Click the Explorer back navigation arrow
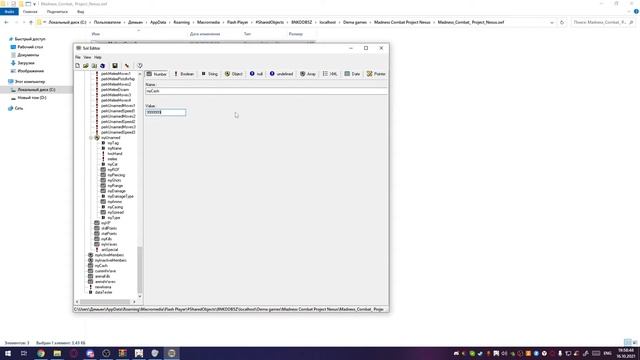This screenshot has height=360, width=640. click(6, 22)
